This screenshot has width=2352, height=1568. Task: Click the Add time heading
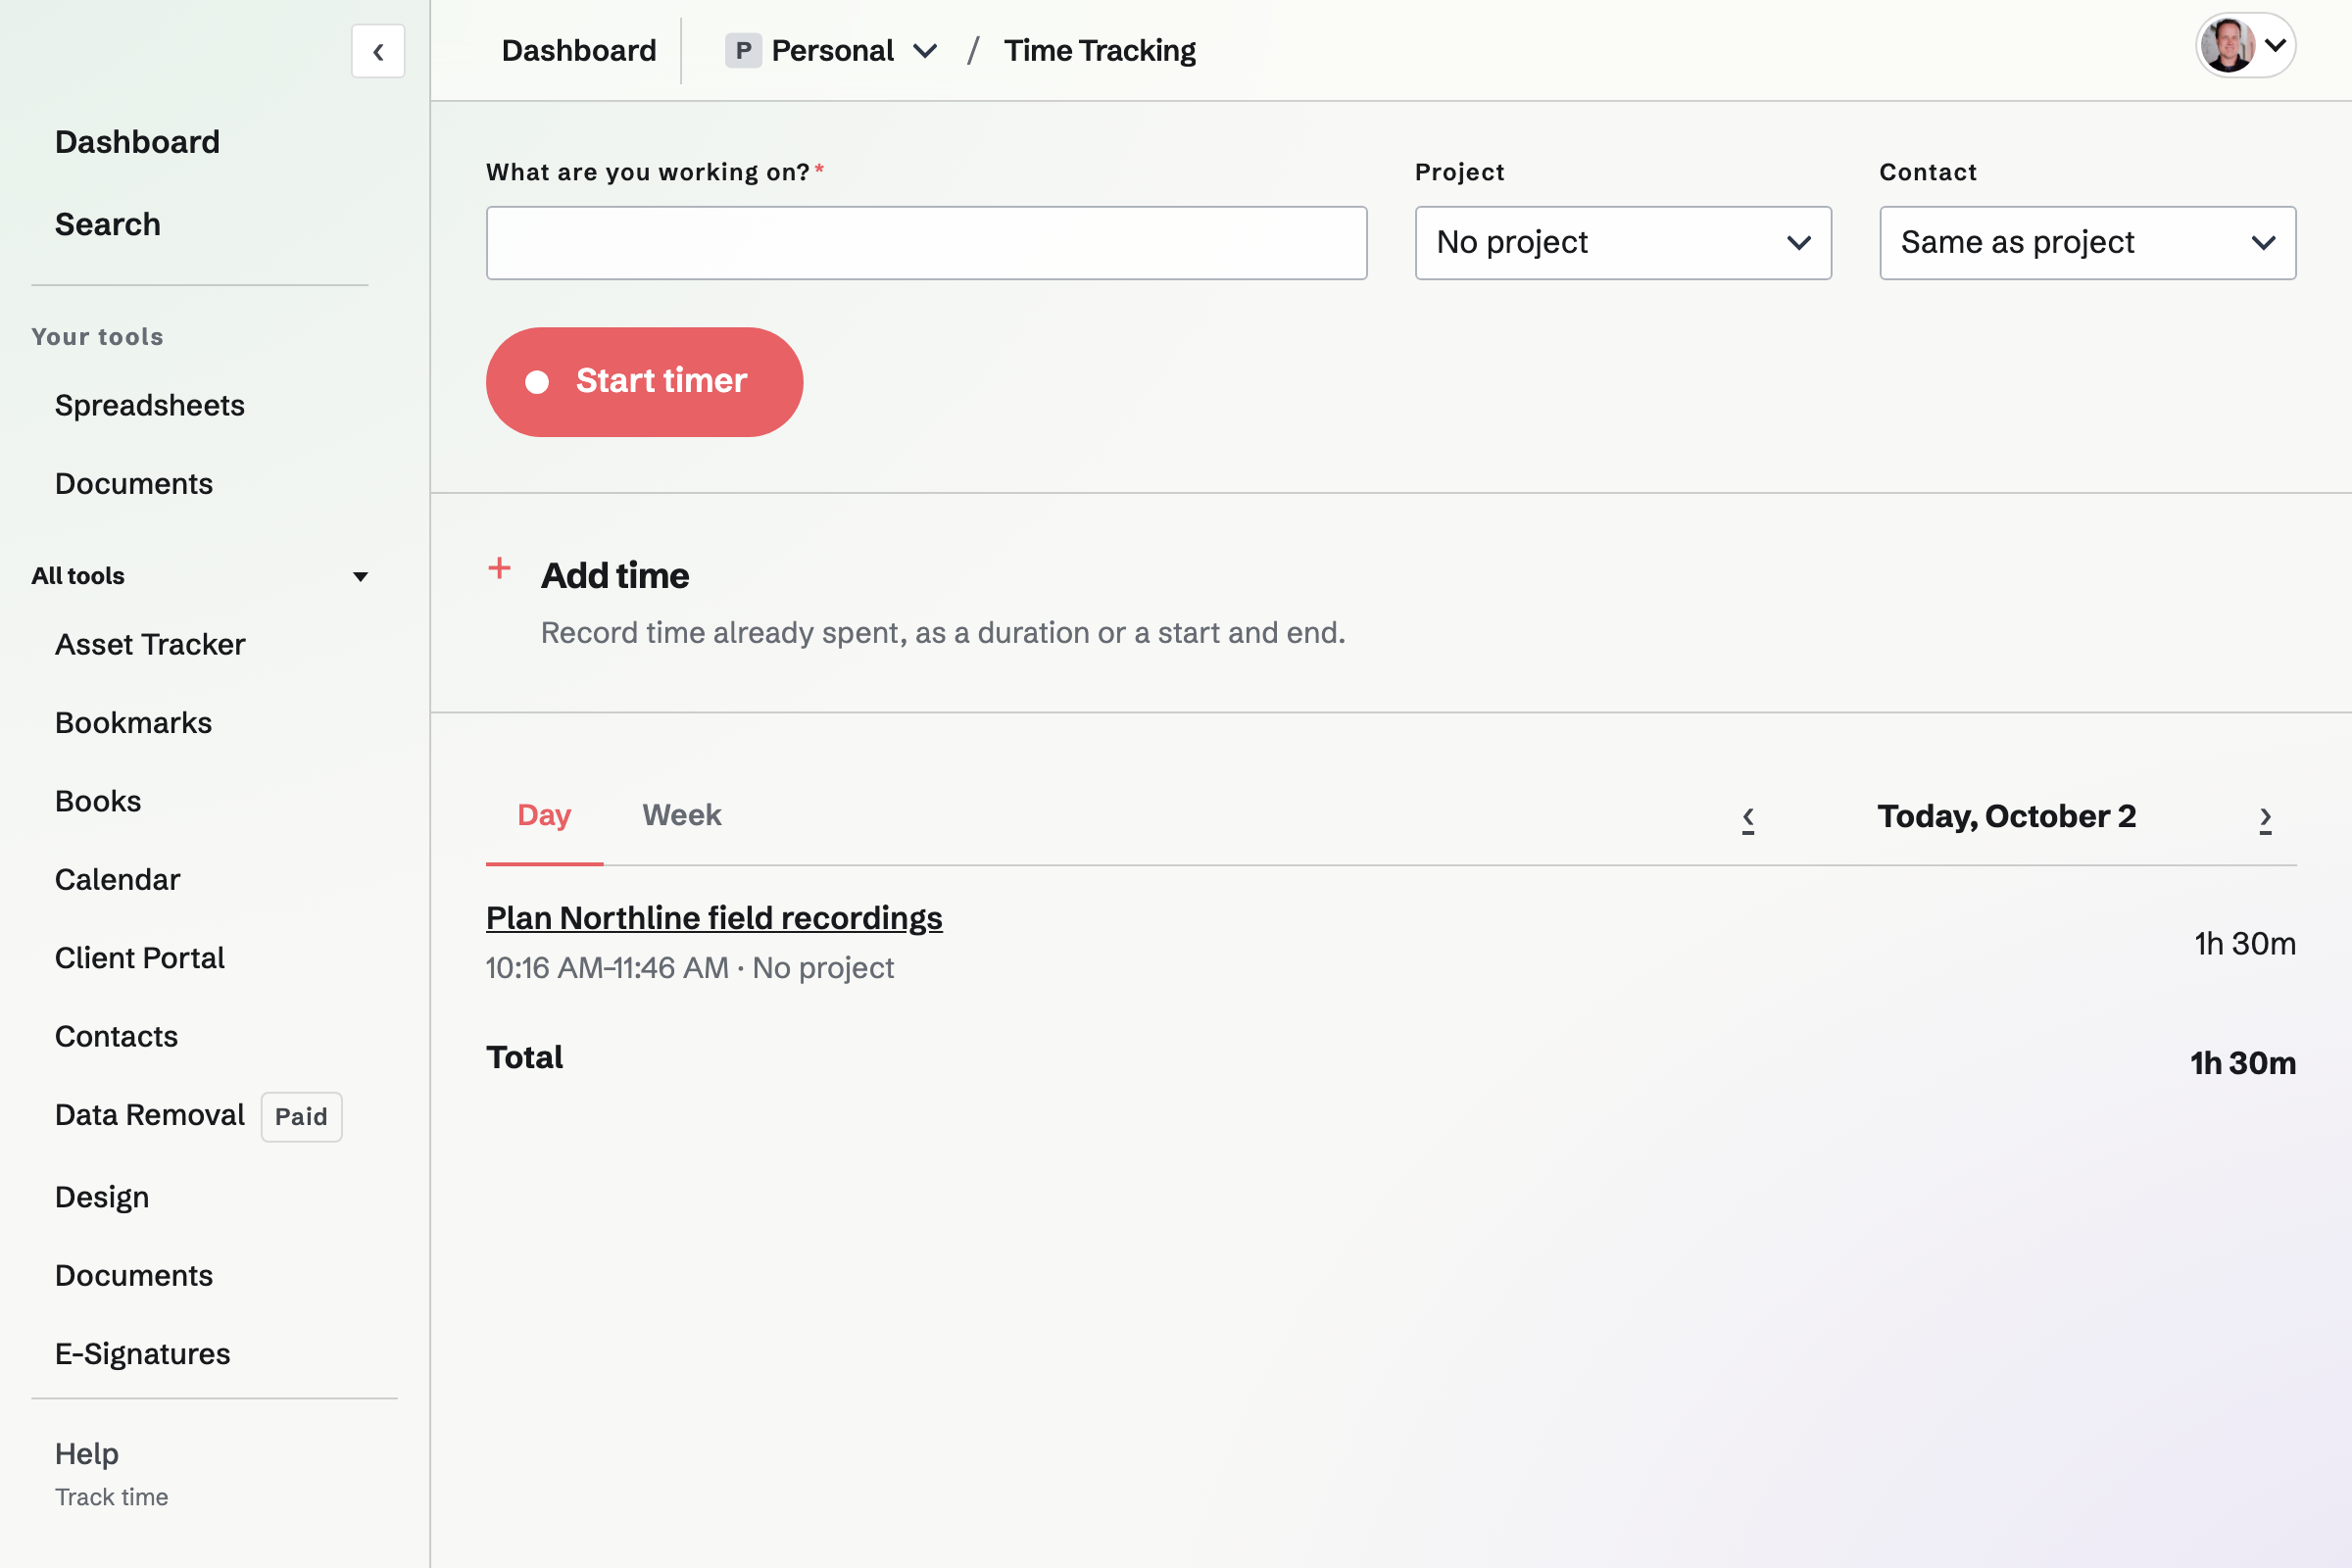(x=614, y=576)
